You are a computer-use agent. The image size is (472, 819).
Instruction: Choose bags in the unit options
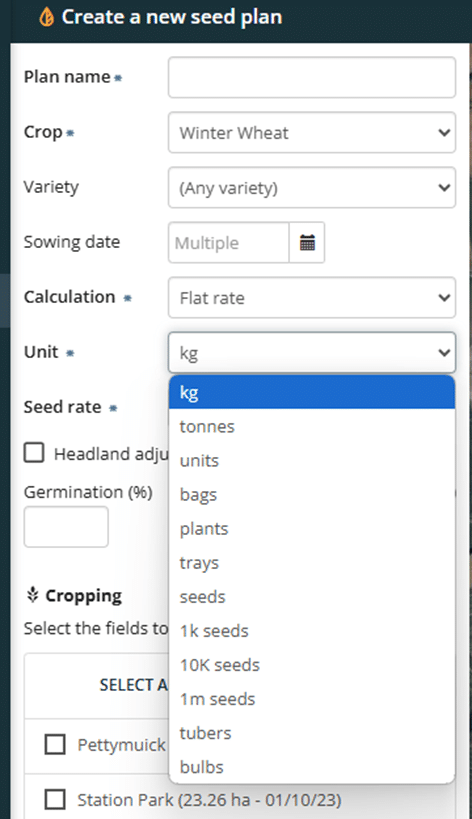[x=312, y=494]
